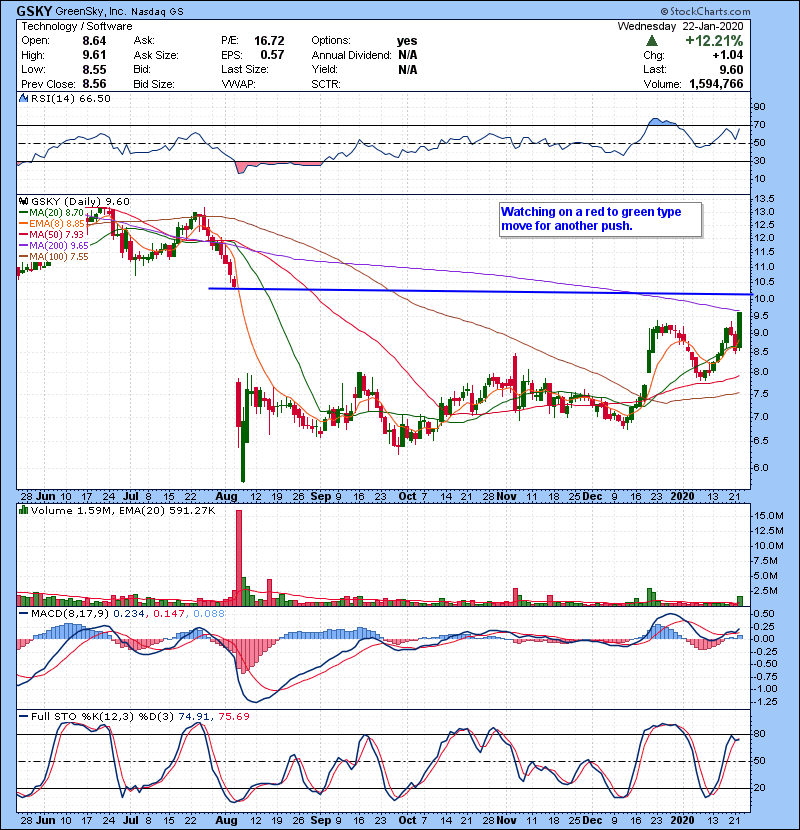
Task: Click the RSI indicator icon beside RSI(14)
Action: coord(24,98)
